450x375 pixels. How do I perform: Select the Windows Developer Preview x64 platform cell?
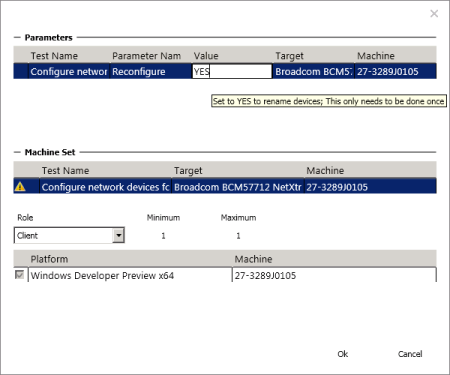click(x=130, y=275)
